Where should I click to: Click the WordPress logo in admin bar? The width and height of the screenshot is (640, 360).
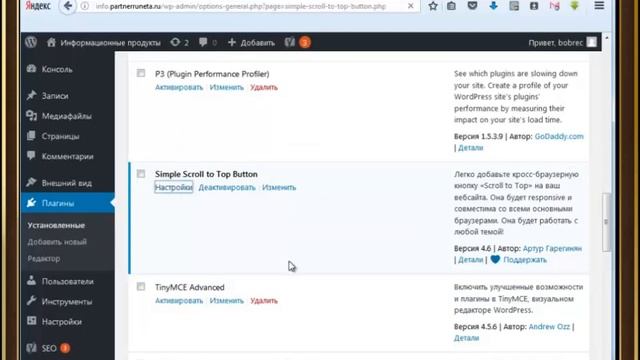pyautogui.click(x=31, y=42)
